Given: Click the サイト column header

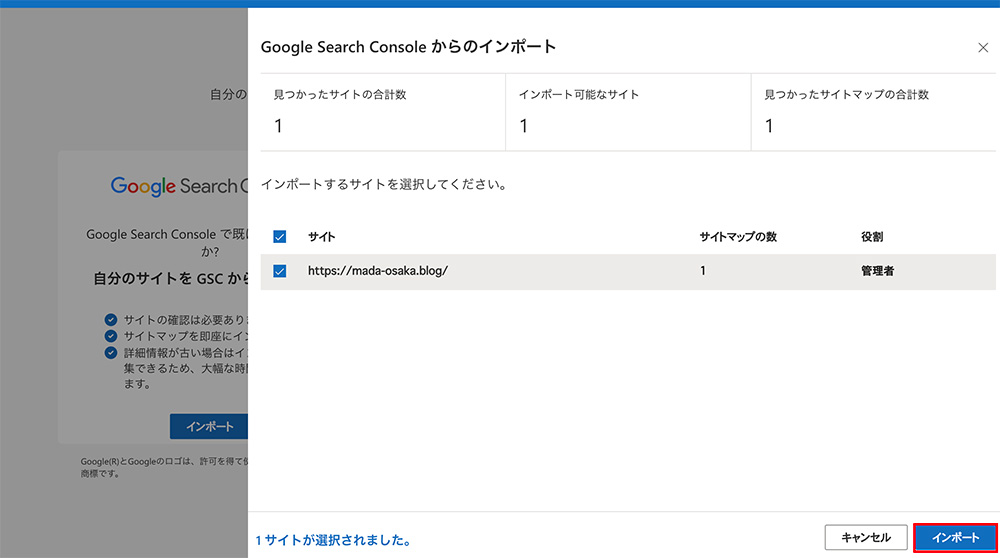Looking at the screenshot, I should pyautogui.click(x=321, y=237).
